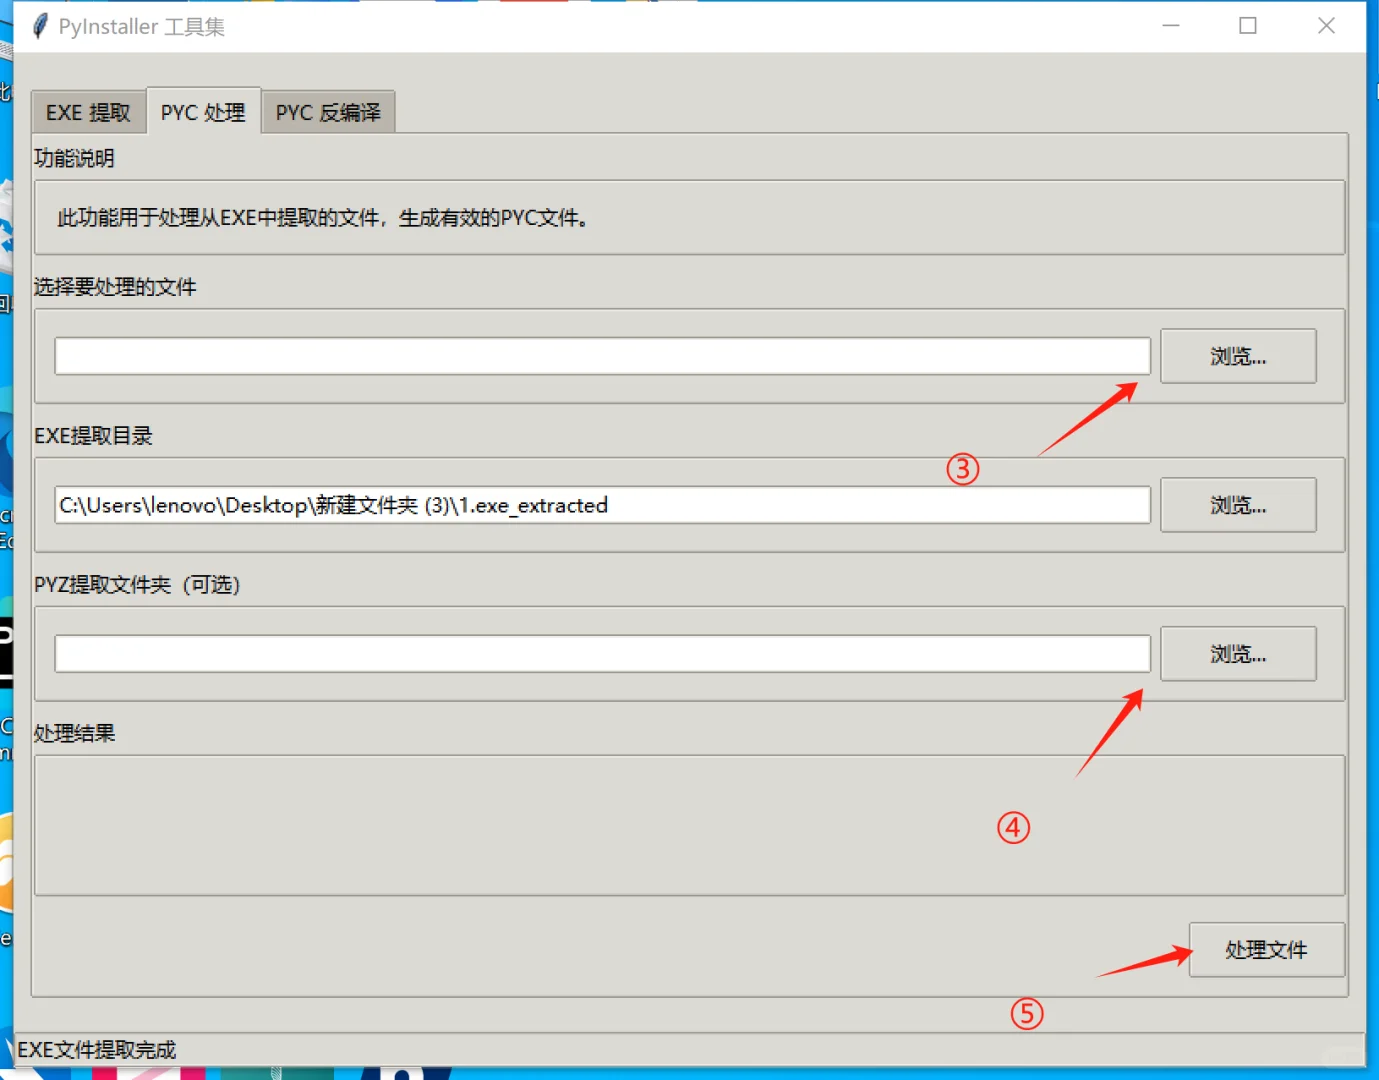Open the PYC 反编译 tab
The height and width of the screenshot is (1080, 1379).
coord(328,111)
